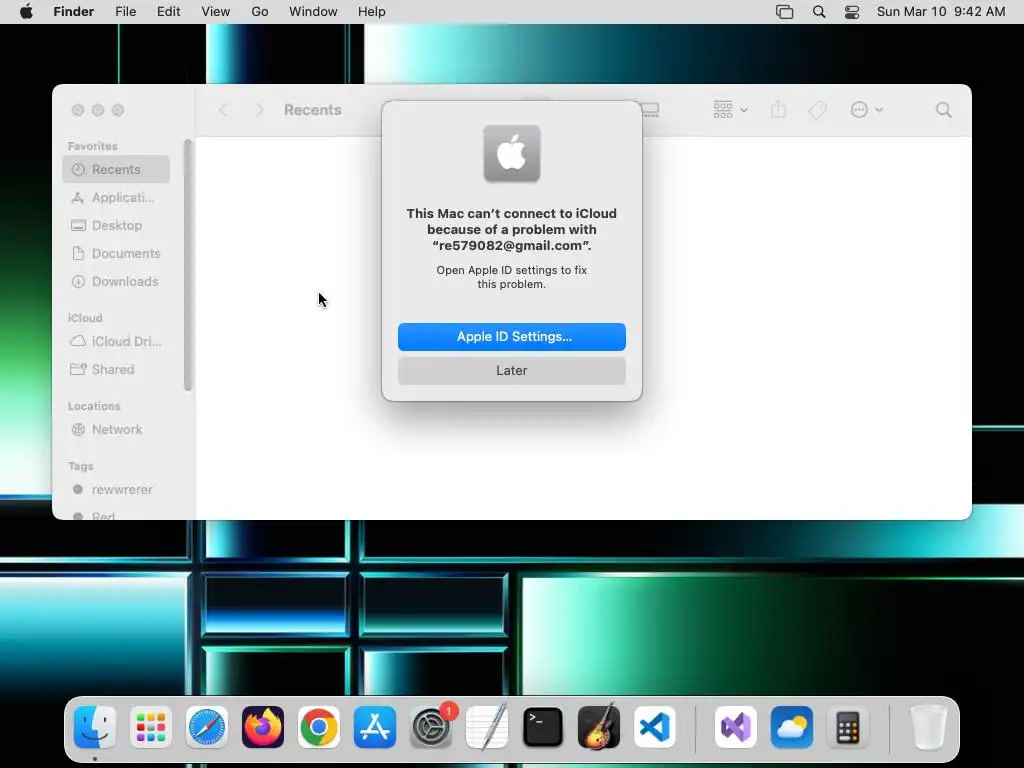The width and height of the screenshot is (1024, 768).
Task: Open the group-by dropdown in Finder toolbar
Action: pos(730,110)
